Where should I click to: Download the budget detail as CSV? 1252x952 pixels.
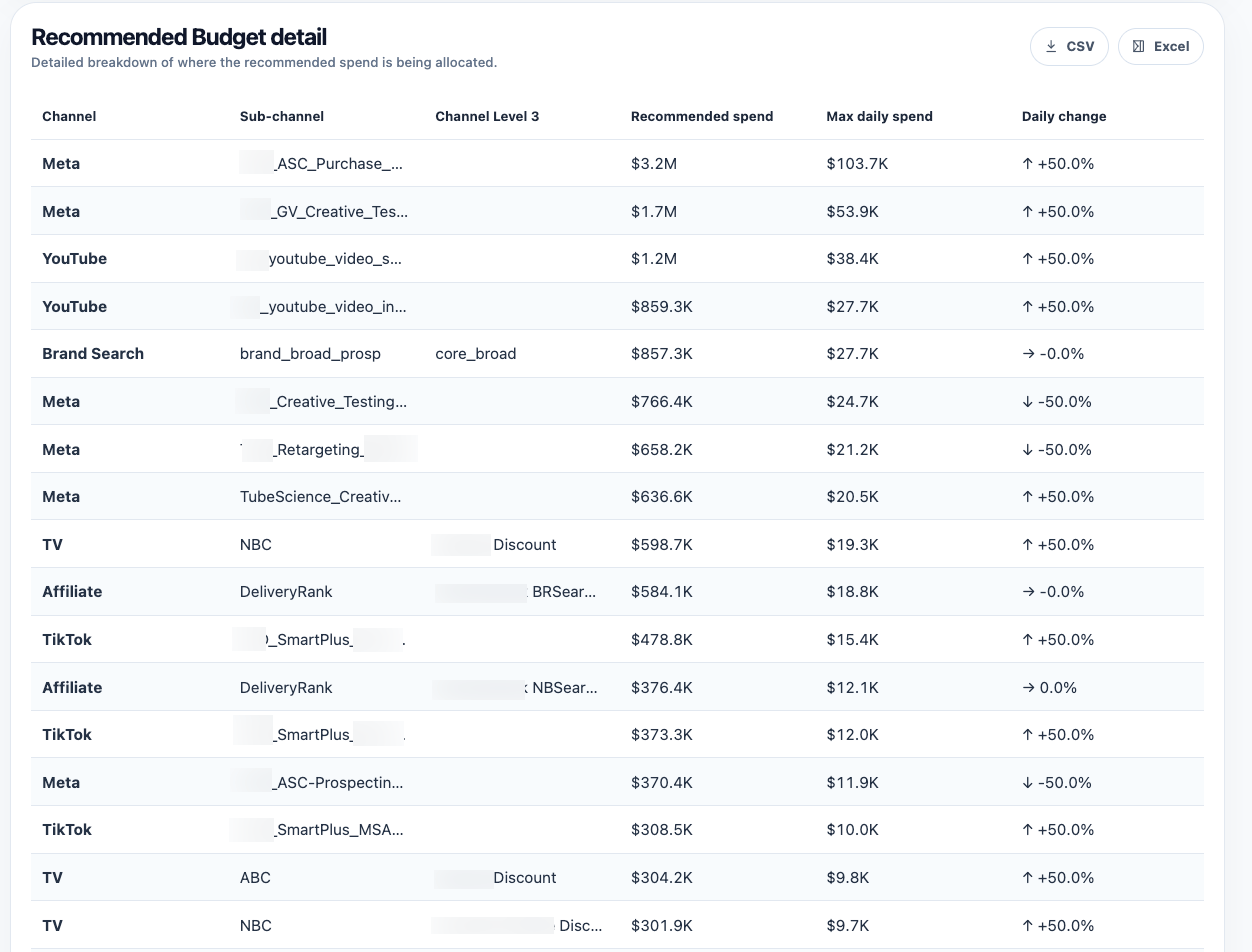(1069, 46)
